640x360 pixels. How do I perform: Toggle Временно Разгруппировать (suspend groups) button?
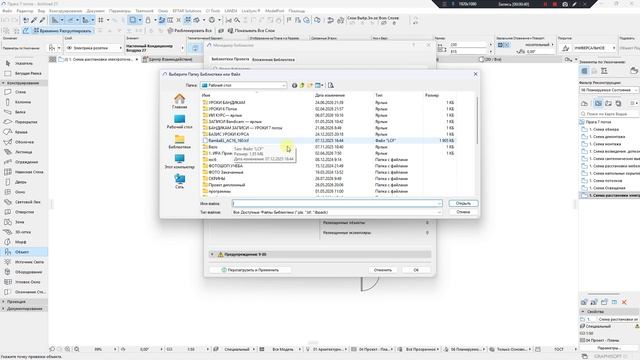tap(62, 31)
